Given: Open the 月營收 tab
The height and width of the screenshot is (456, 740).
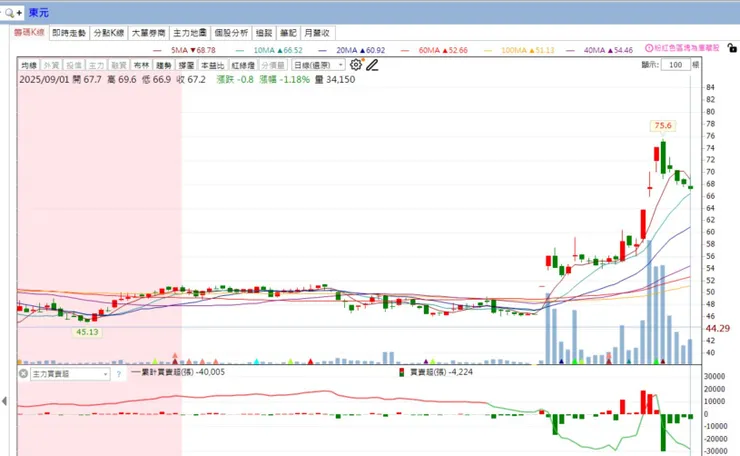Looking at the screenshot, I should pos(318,33).
